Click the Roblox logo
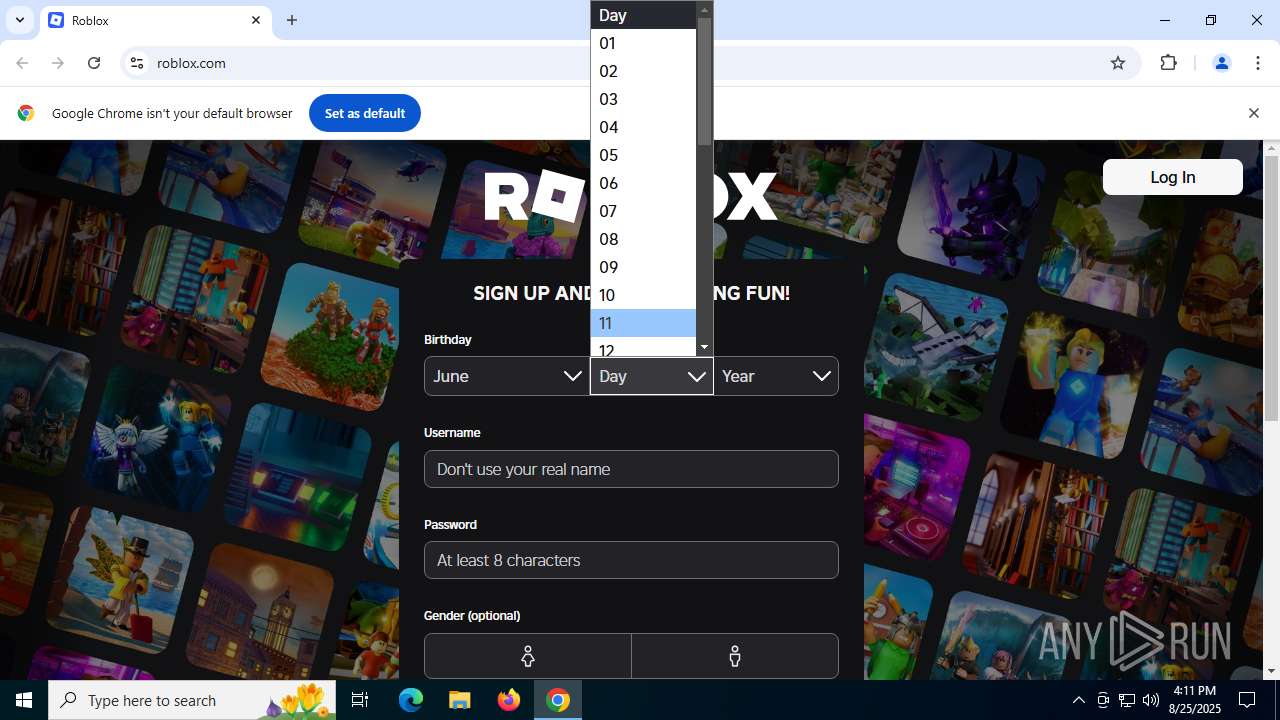This screenshot has height=720, width=1280. click(631, 196)
